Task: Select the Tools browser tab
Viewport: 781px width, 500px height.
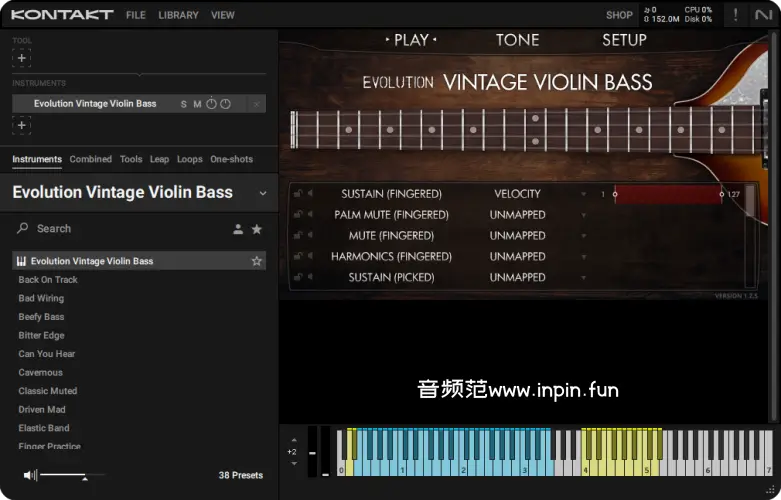Action: pyautogui.click(x=131, y=159)
